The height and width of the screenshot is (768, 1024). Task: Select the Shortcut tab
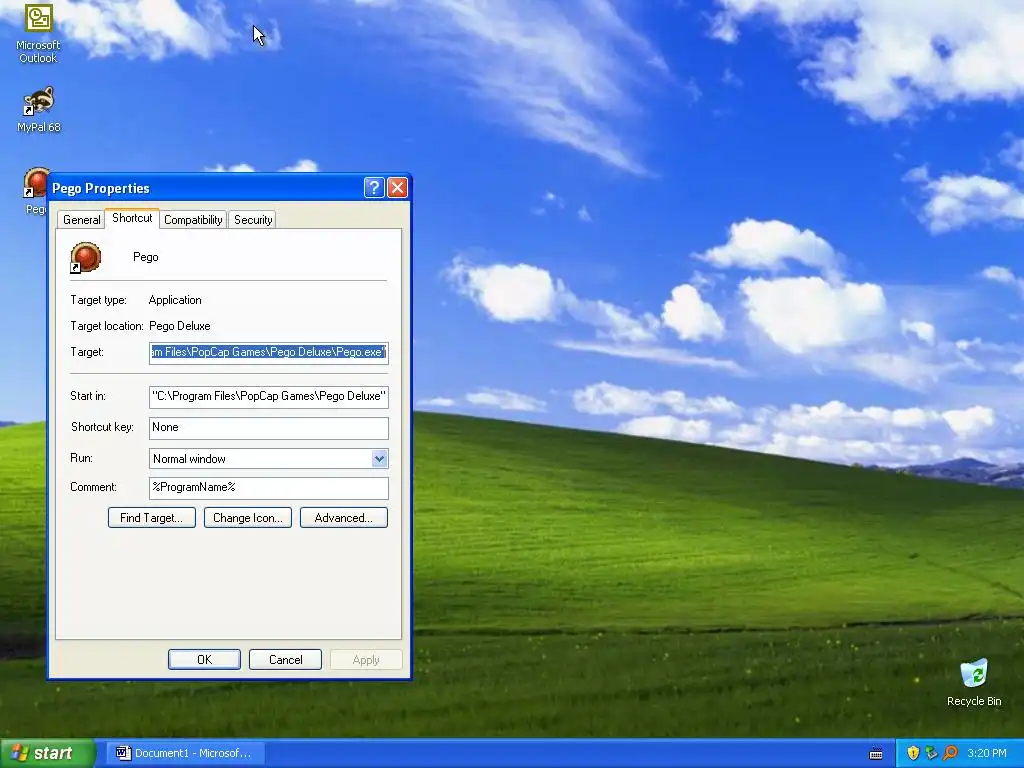(x=132, y=218)
